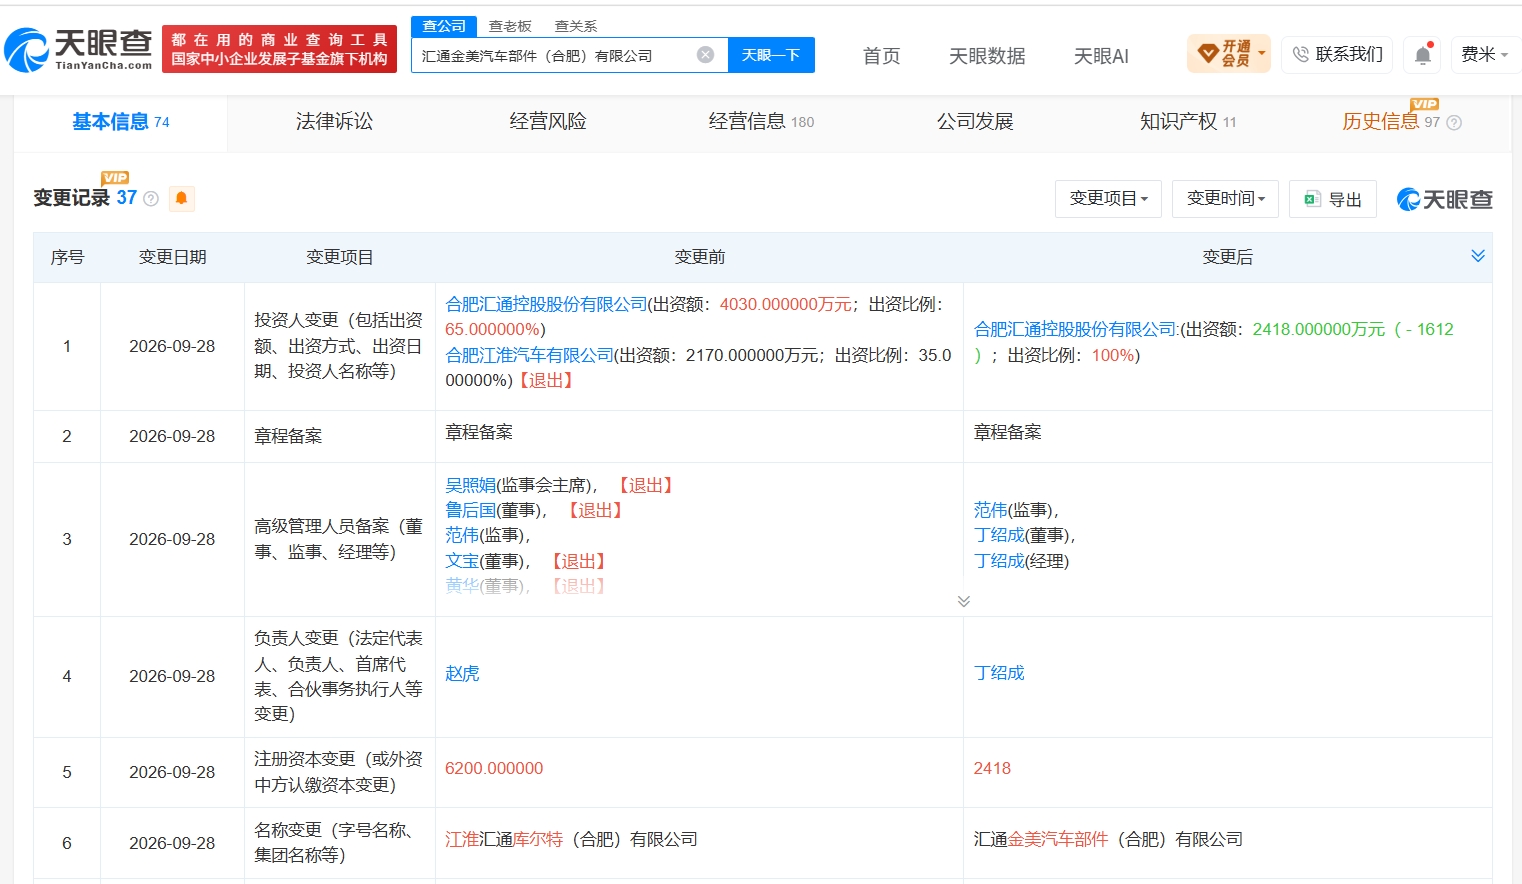
Task: Expand the truncated senior management list
Action: coord(963,601)
